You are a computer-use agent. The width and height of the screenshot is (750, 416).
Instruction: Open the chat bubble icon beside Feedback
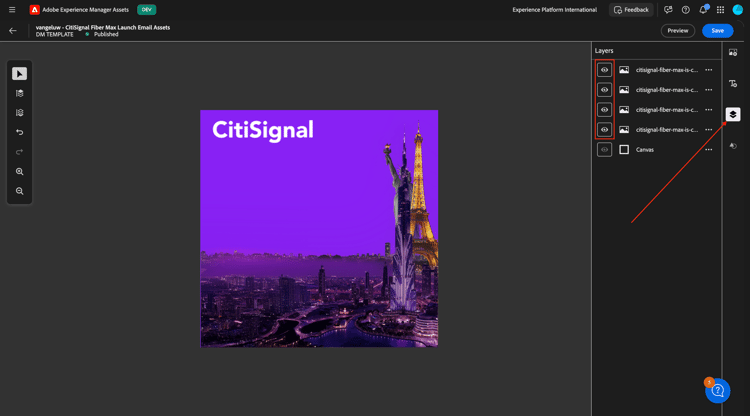(x=668, y=10)
